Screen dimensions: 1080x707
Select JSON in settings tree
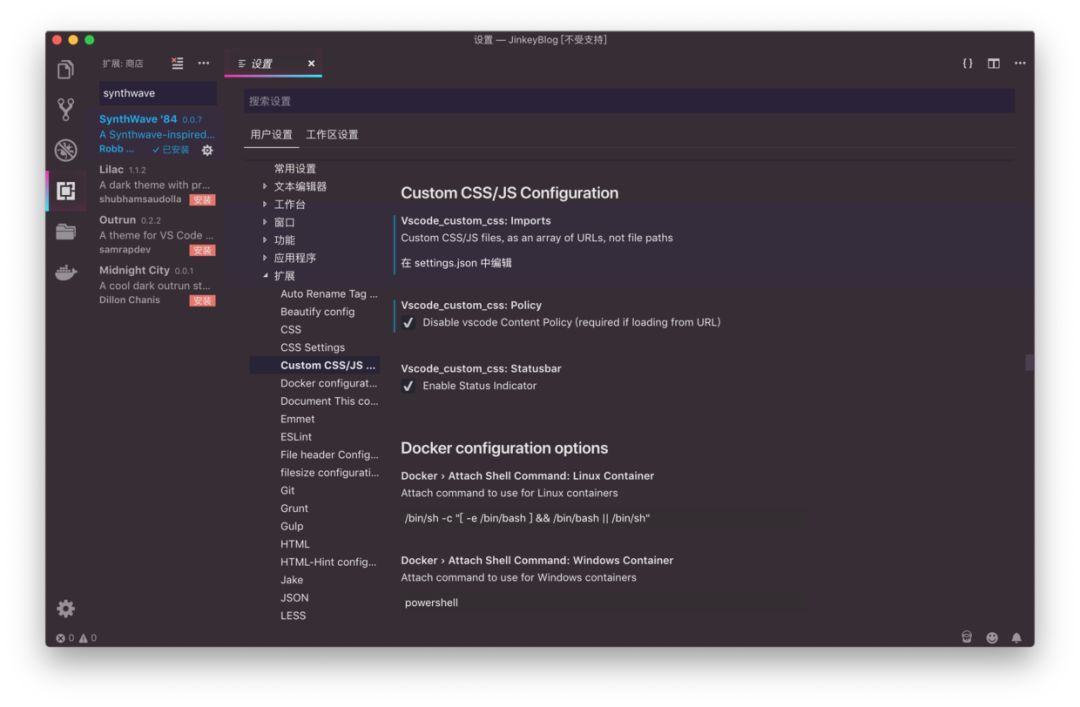[295, 599]
